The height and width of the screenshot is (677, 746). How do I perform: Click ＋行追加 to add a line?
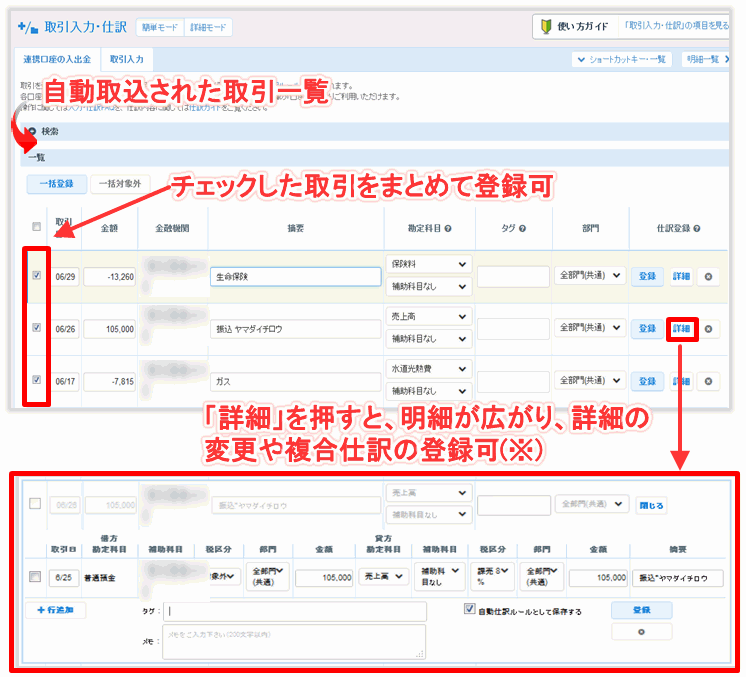(55, 610)
